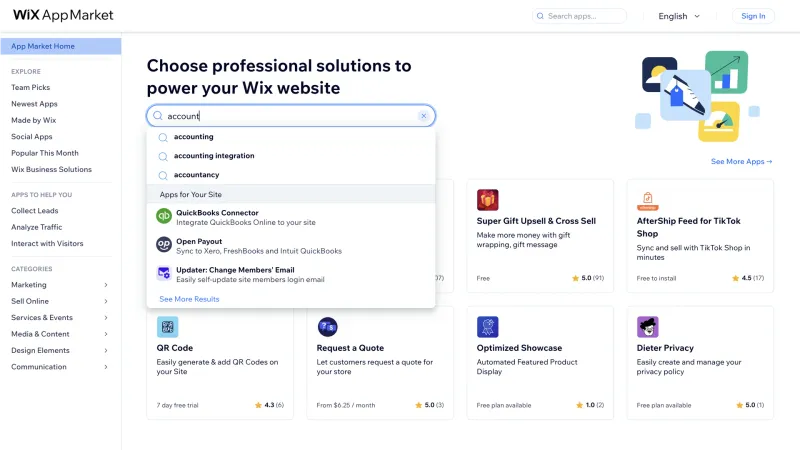Open Made by Wix in the sidebar

click(x=34, y=120)
